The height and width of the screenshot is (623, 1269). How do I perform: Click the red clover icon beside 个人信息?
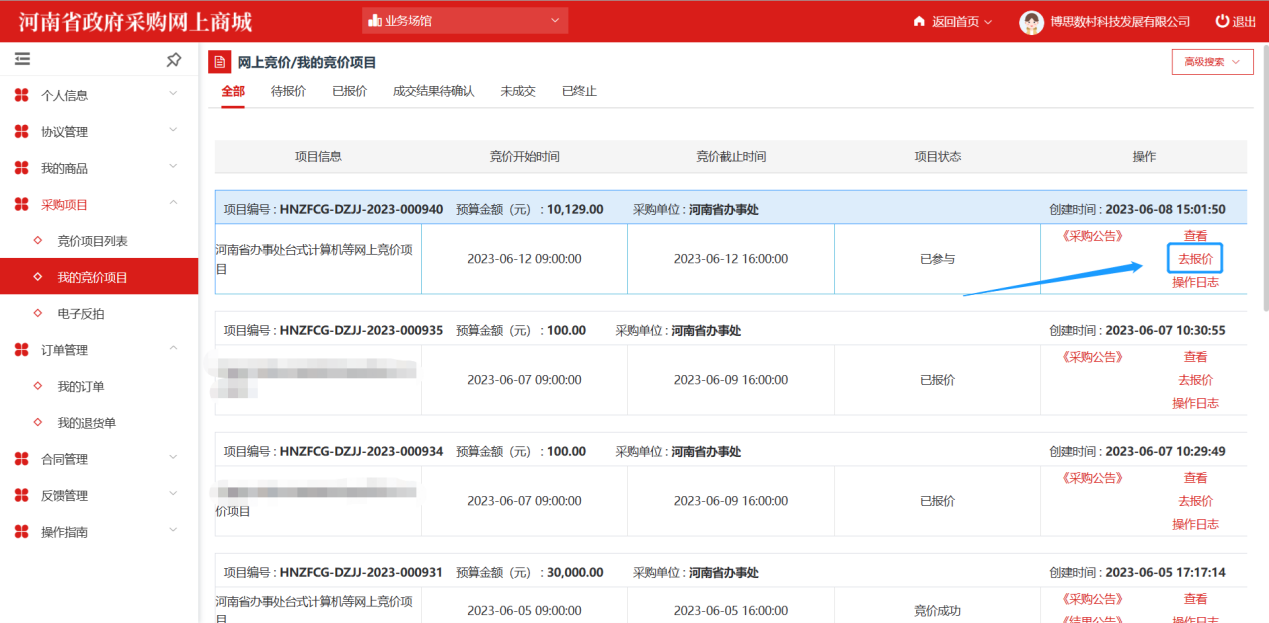coord(22,96)
